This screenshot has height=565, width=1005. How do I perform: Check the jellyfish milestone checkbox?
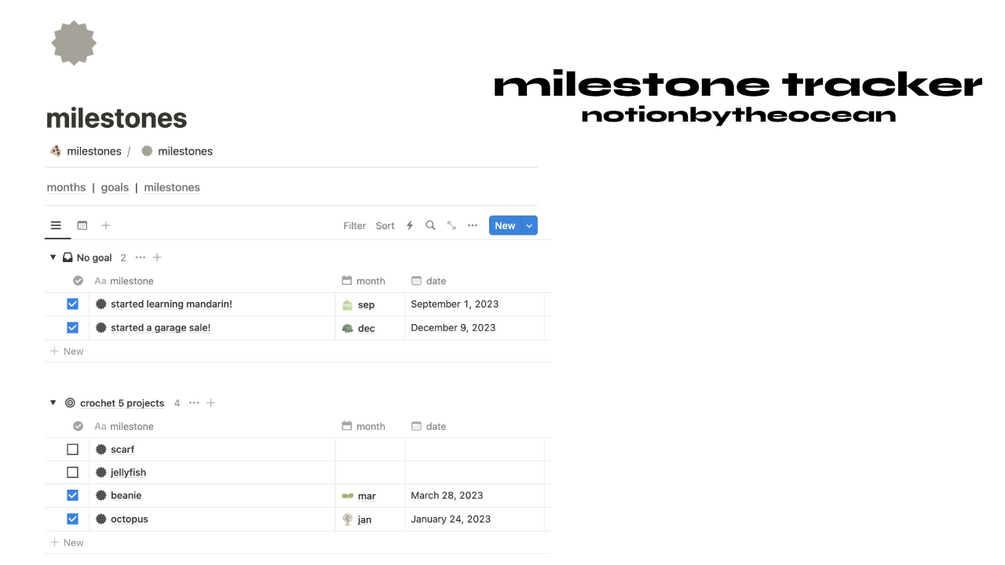pos(72,473)
